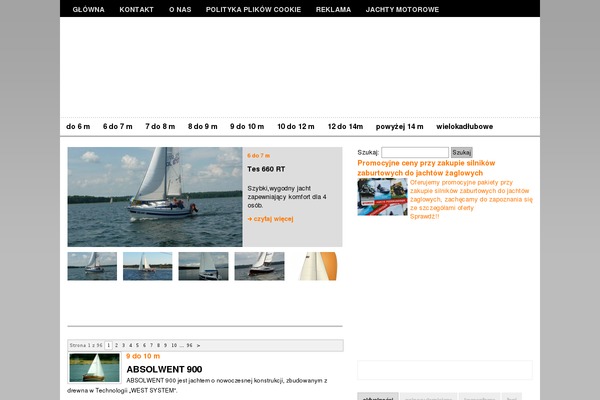Go to pagination page 7

click(152, 345)
